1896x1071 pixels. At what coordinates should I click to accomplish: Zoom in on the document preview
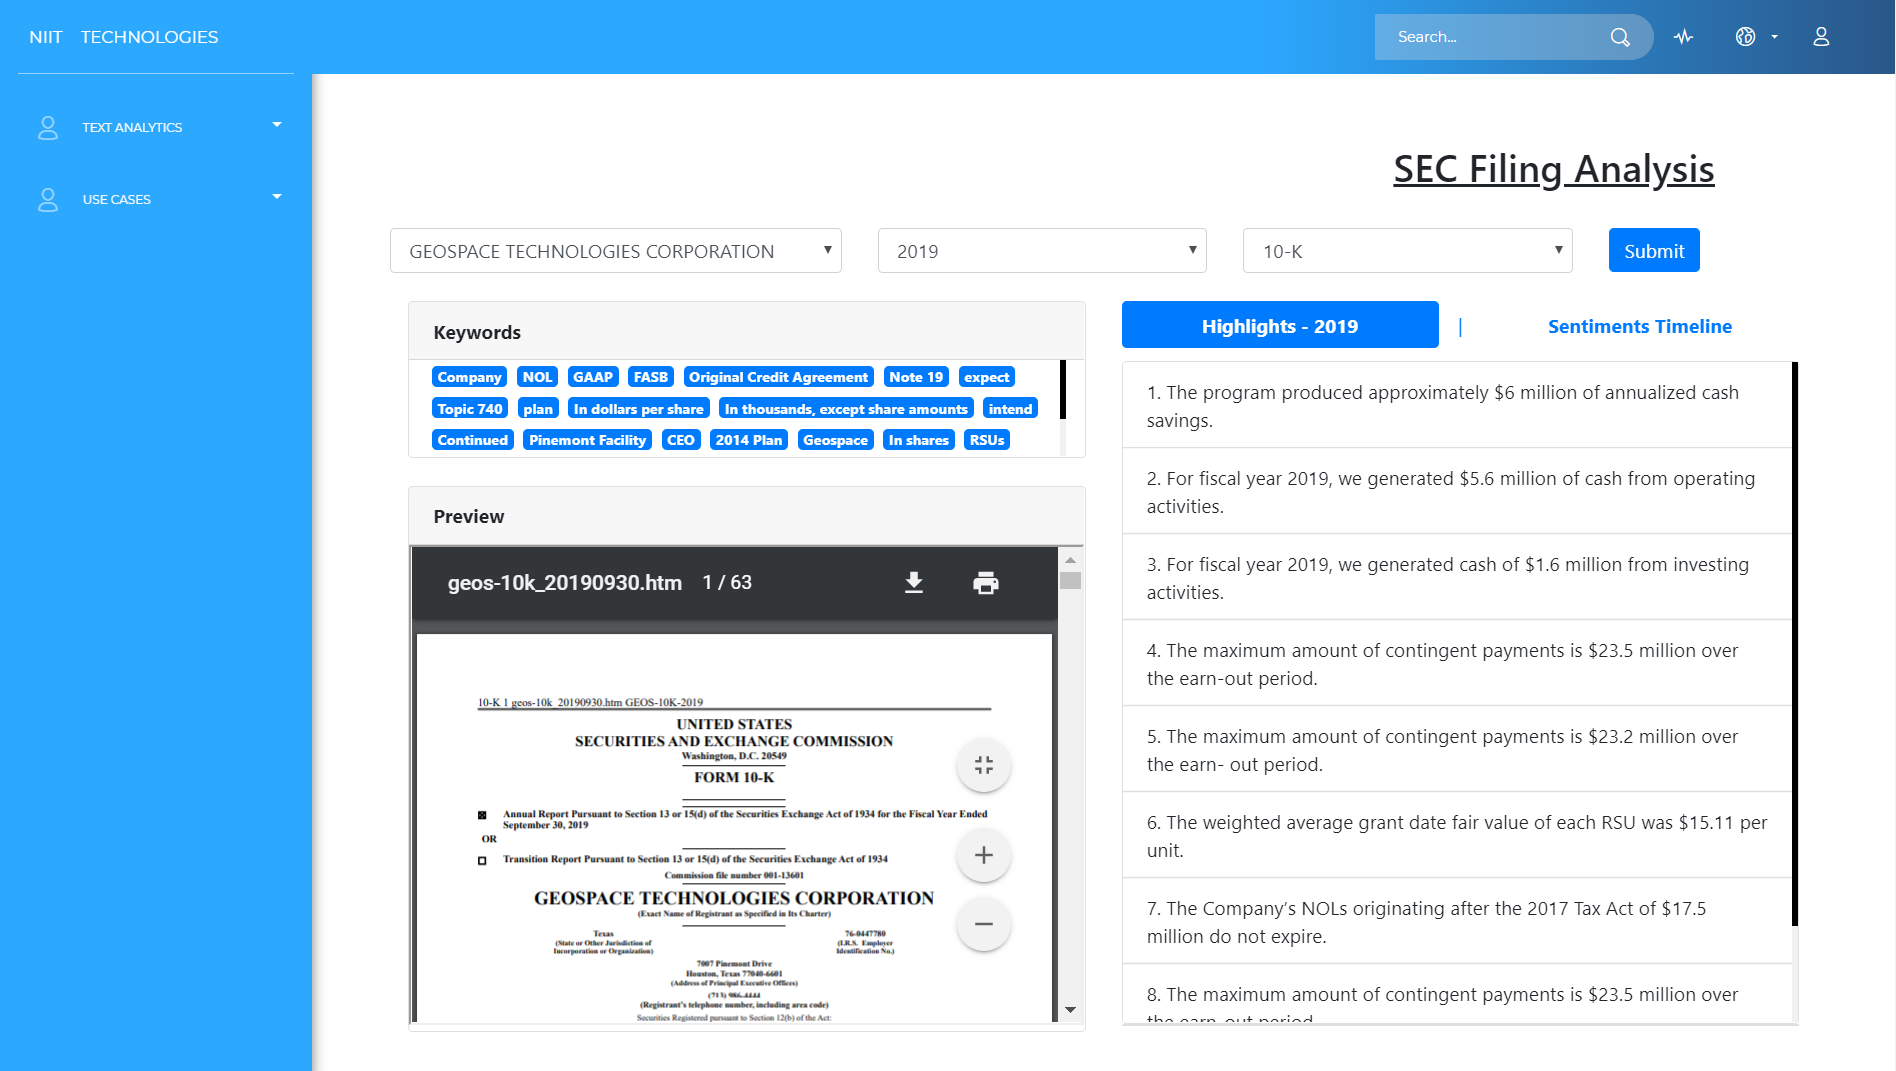[x=983, y=855]
